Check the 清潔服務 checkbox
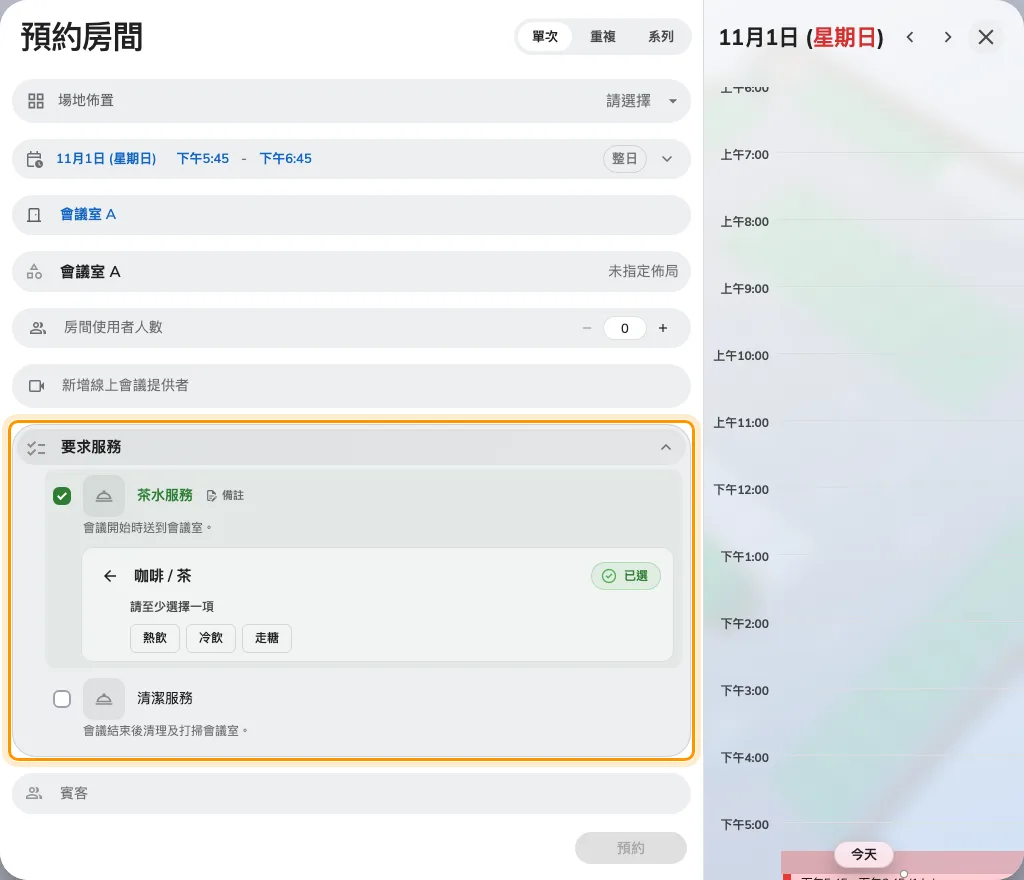This screenshot has height=880, width=1024. pos(62,699)
